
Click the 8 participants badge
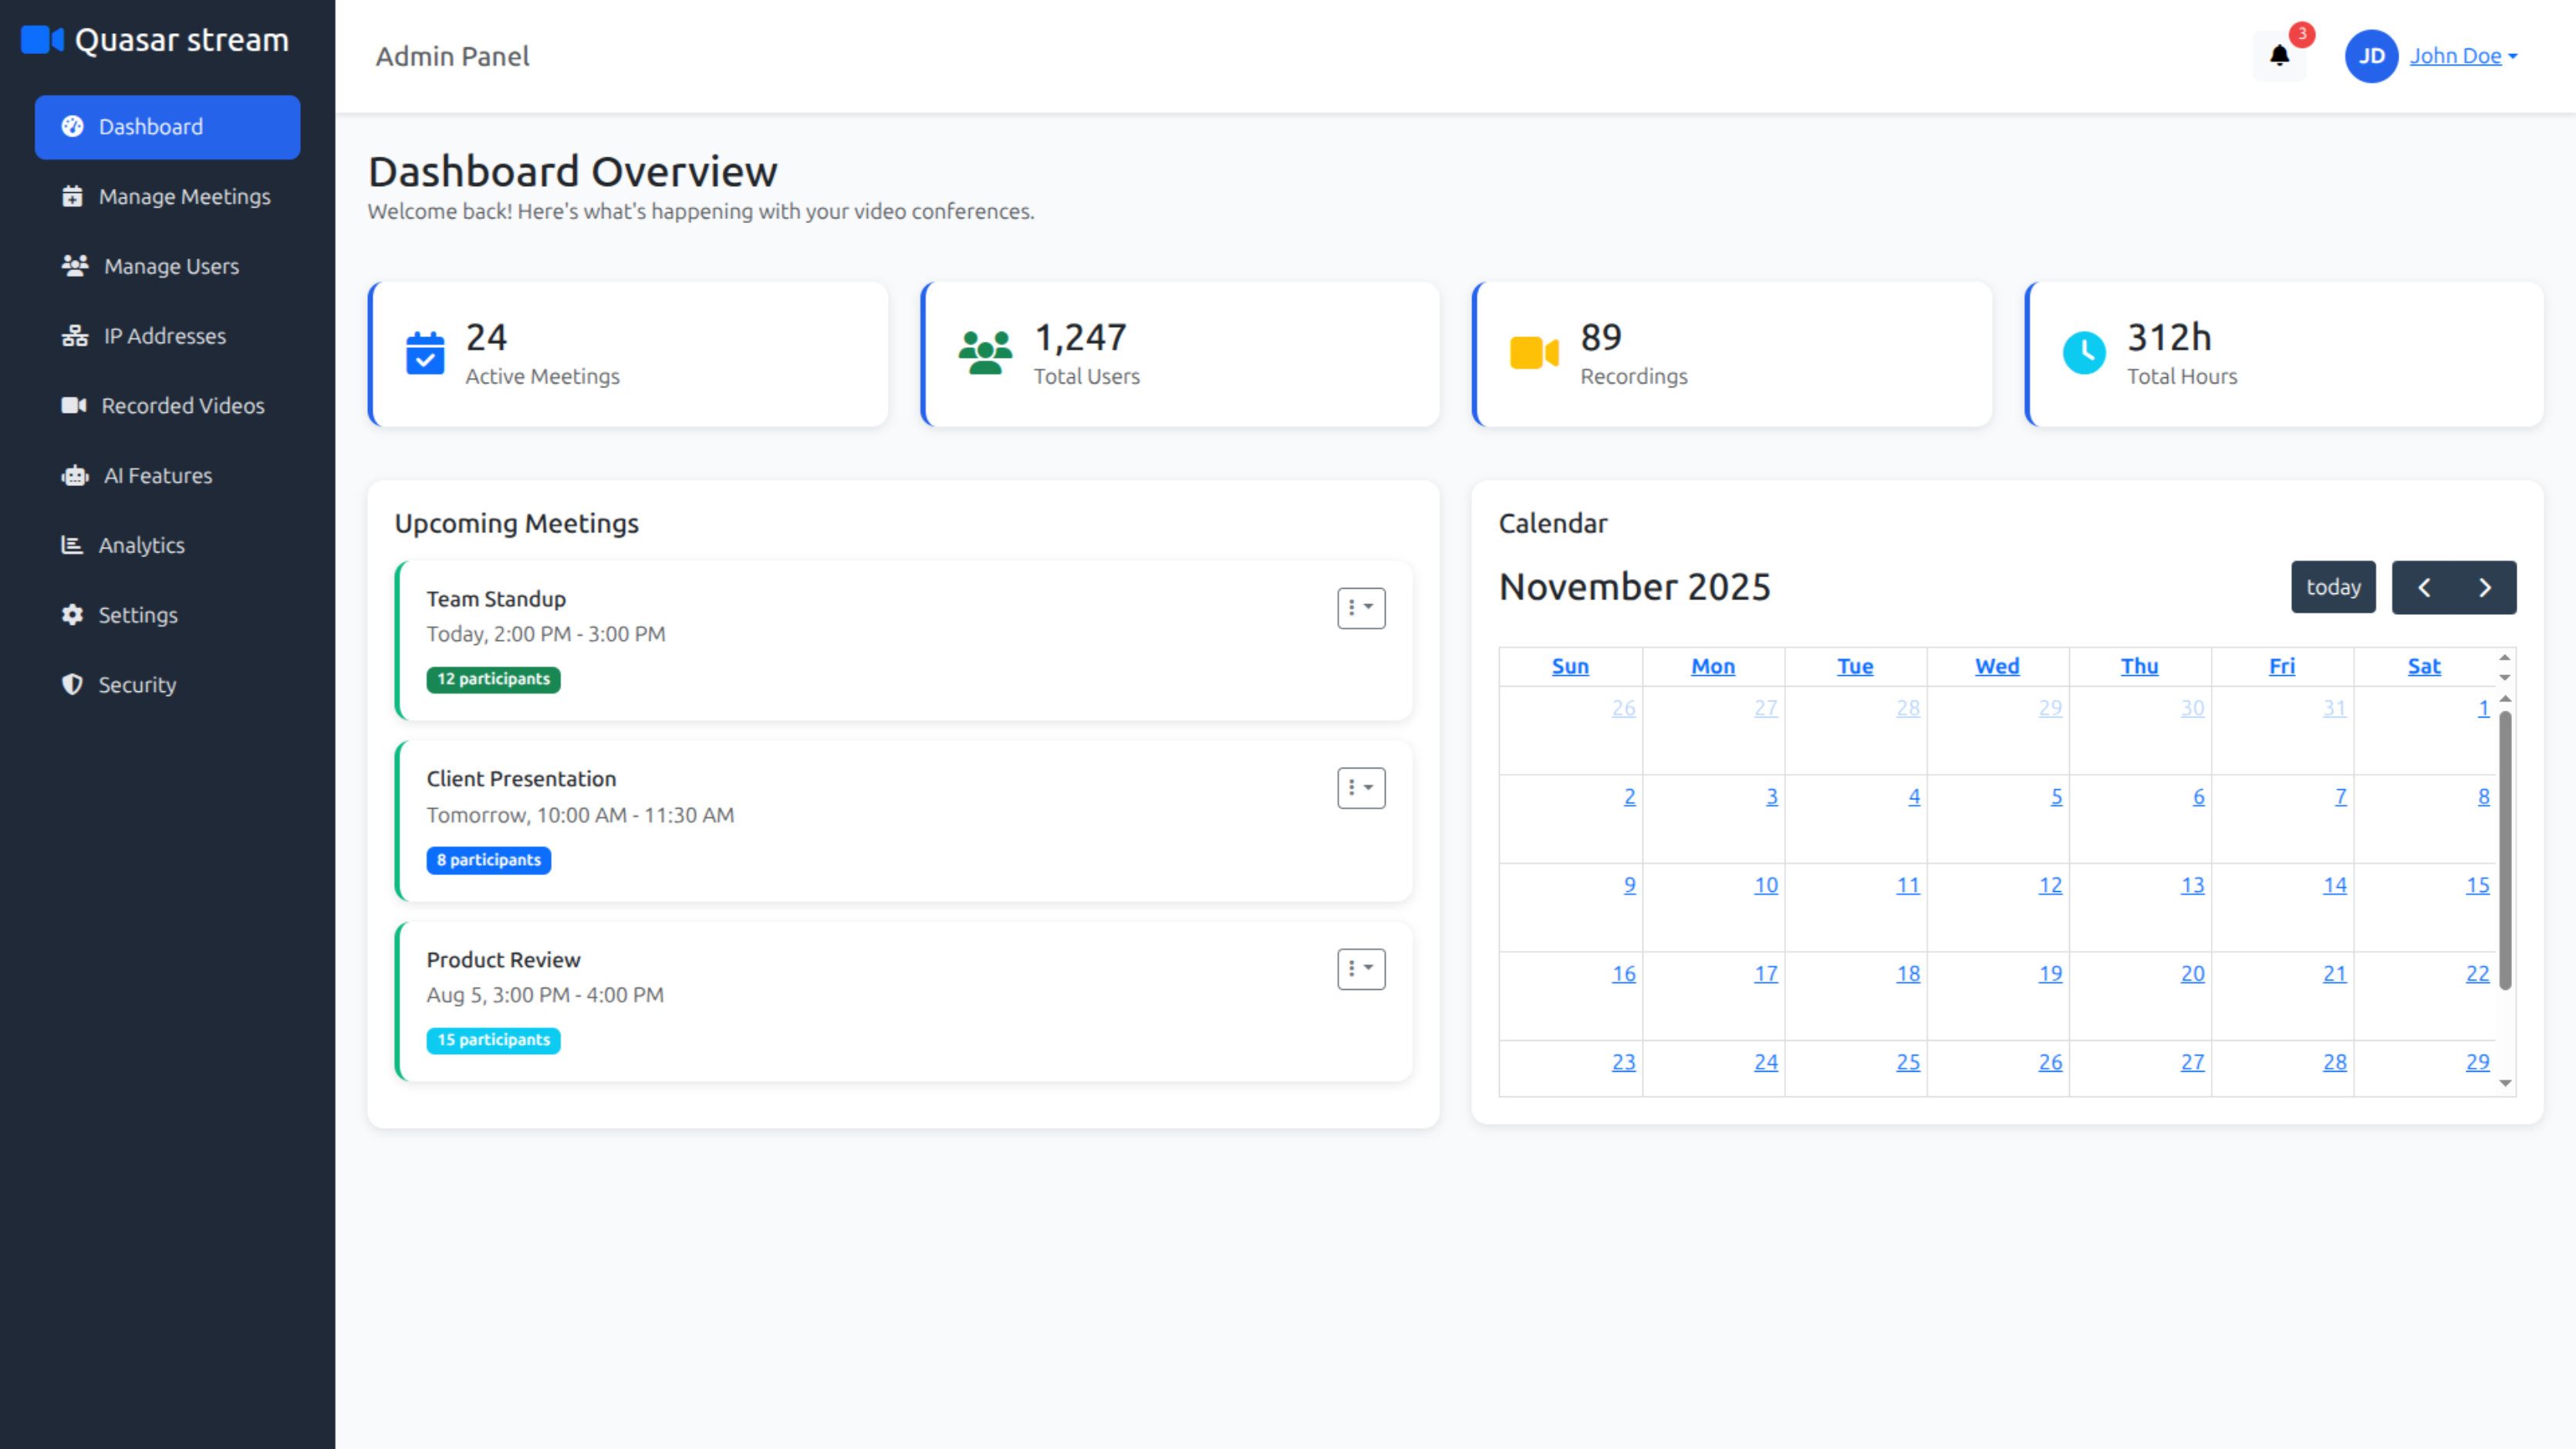point(489,861)
